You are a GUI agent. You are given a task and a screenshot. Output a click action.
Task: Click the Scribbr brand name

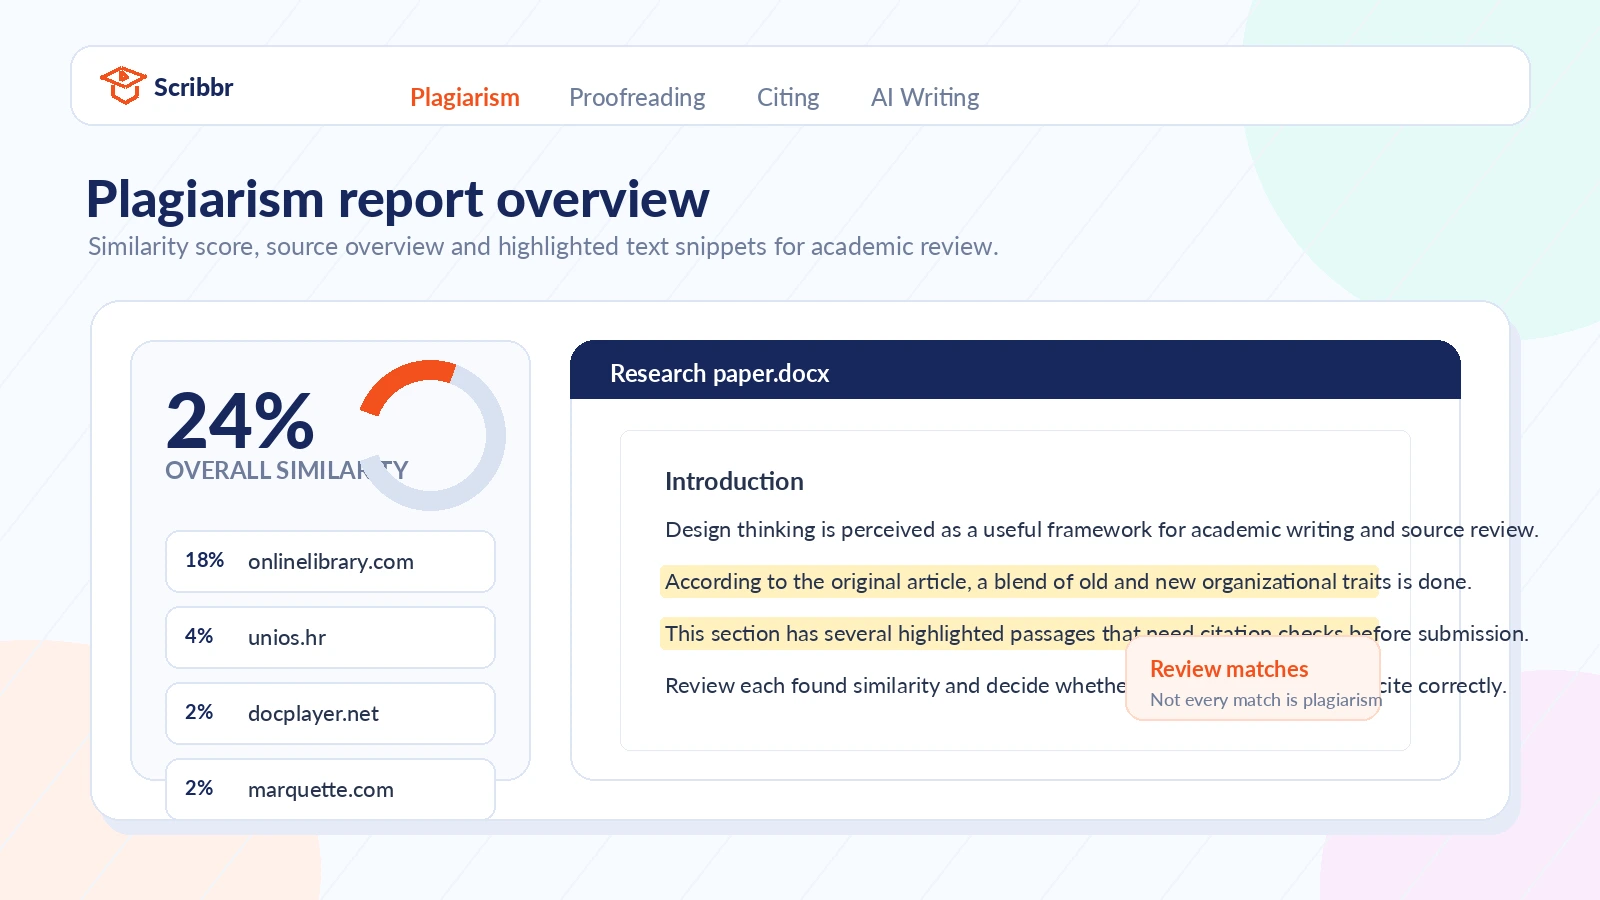pyautogui.click(x=193, y=88)
